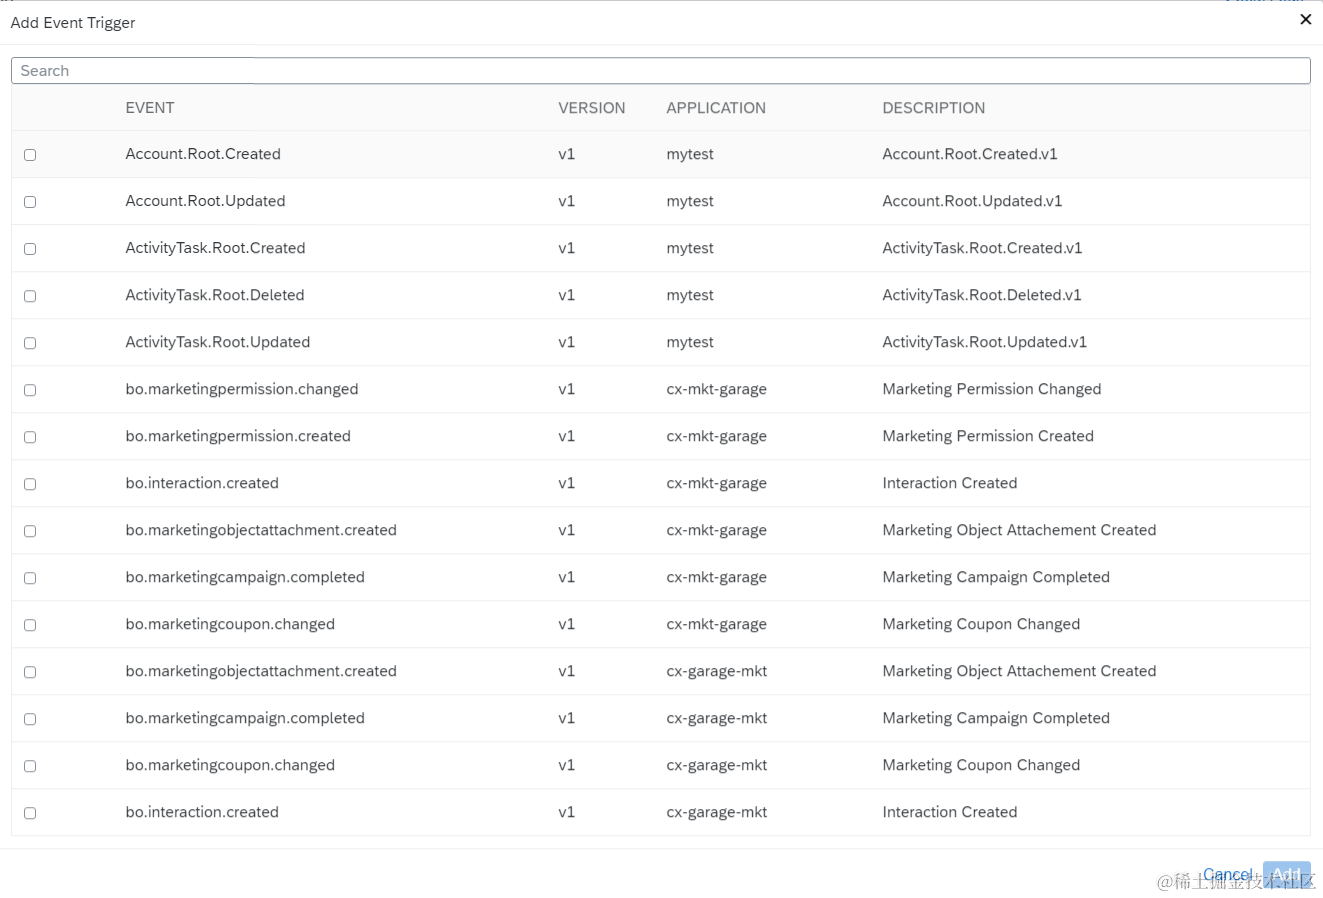Click the ActivityTask.Root.Updated event name

(x=218, y=342)
